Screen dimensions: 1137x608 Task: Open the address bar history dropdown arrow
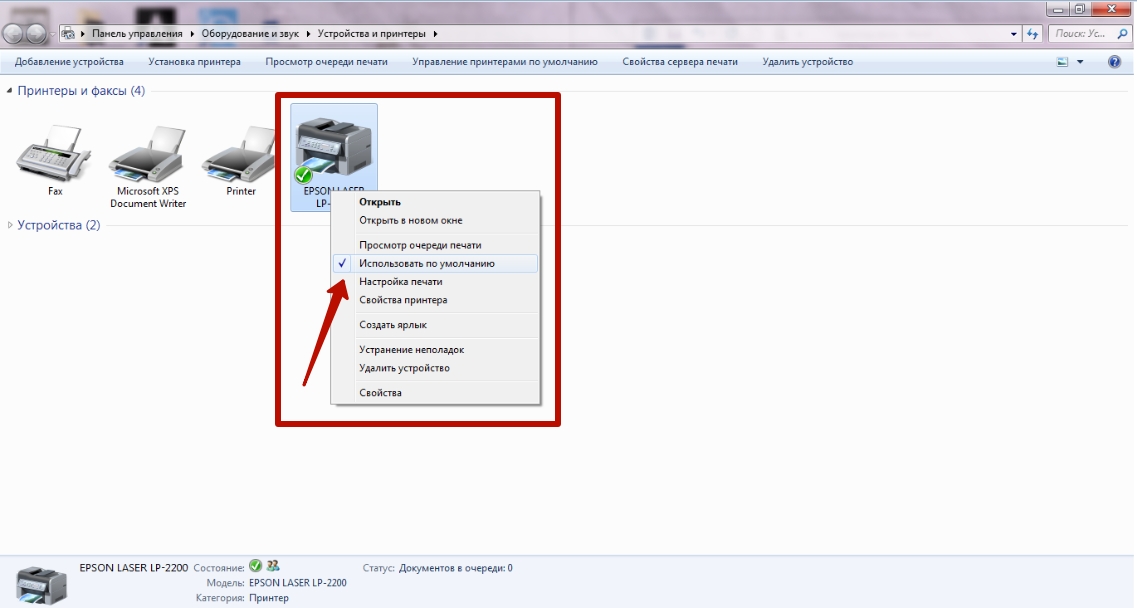click(1015, 33)
